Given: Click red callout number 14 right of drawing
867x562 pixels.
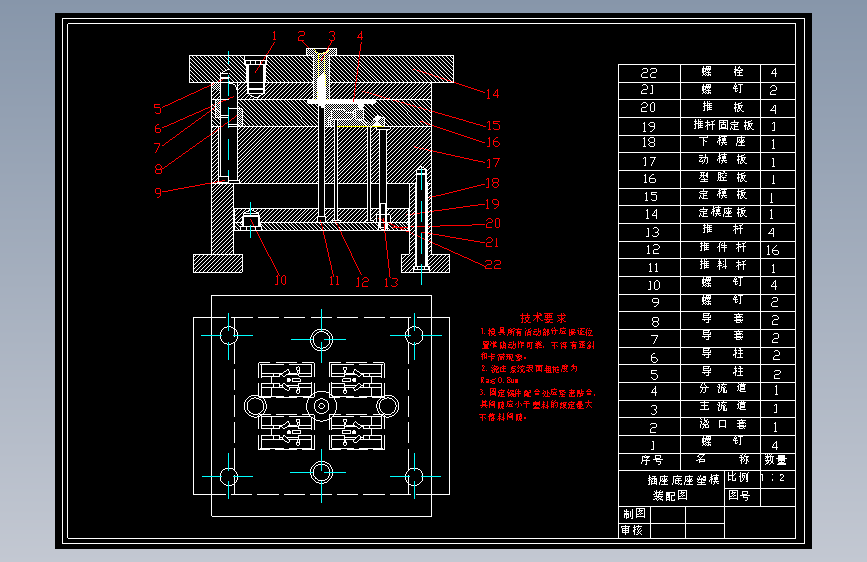Looking at the screenshot, I should click(x=493, y=94).
